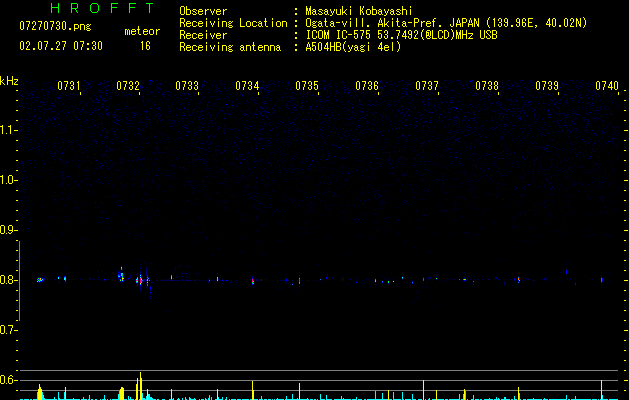Screen dimensions: 629x400
Task: Click the Ogata-vill. Akita-Pref. JAPAN location text
Action: (x=446, y=23)
